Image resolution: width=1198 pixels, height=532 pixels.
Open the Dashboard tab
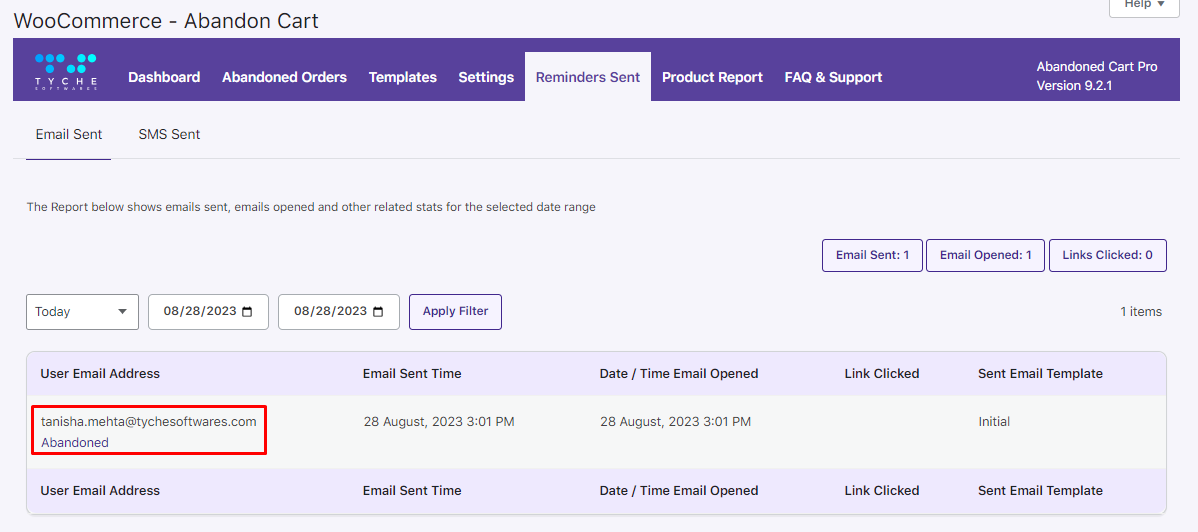click(x=164, y=77)
